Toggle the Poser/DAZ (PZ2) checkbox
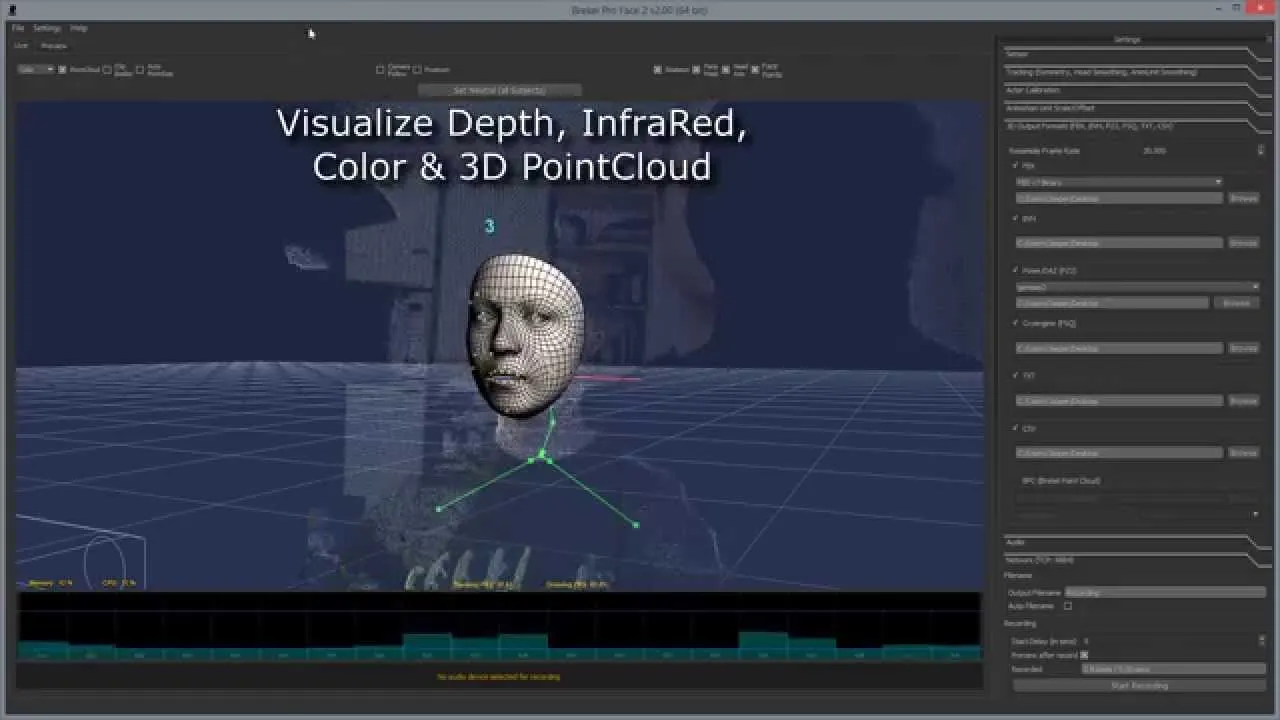The width and height of the screenshot is (1280, 720). 1017,270
